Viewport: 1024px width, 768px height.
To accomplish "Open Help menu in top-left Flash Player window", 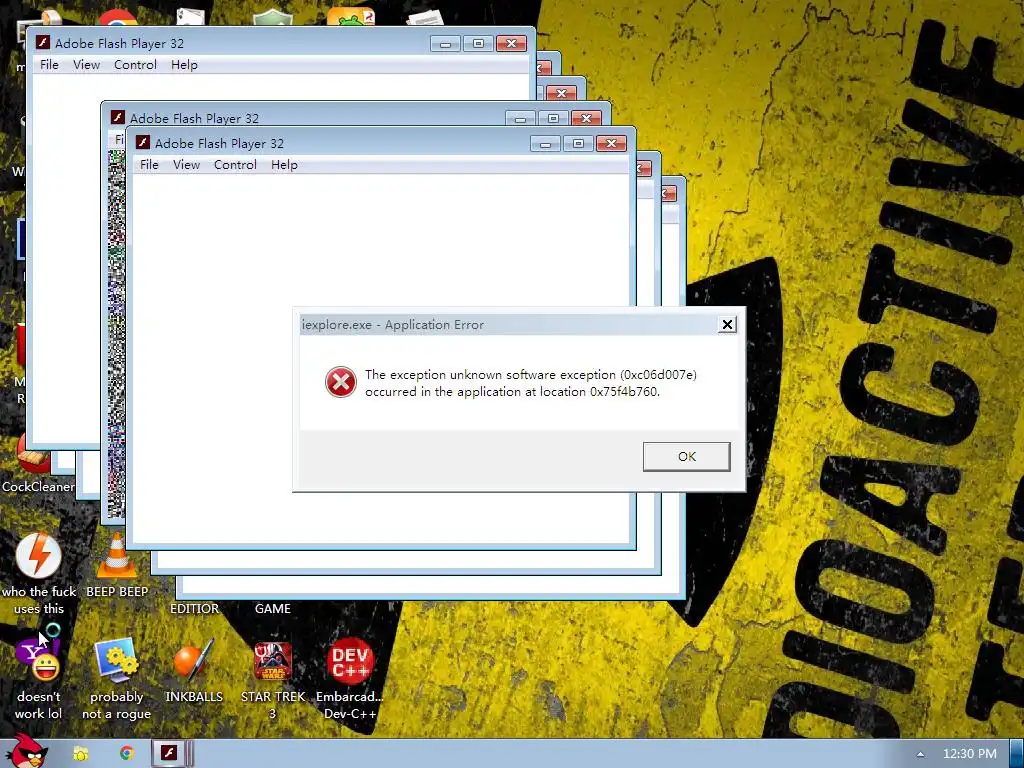I will (x=184, y=65).
